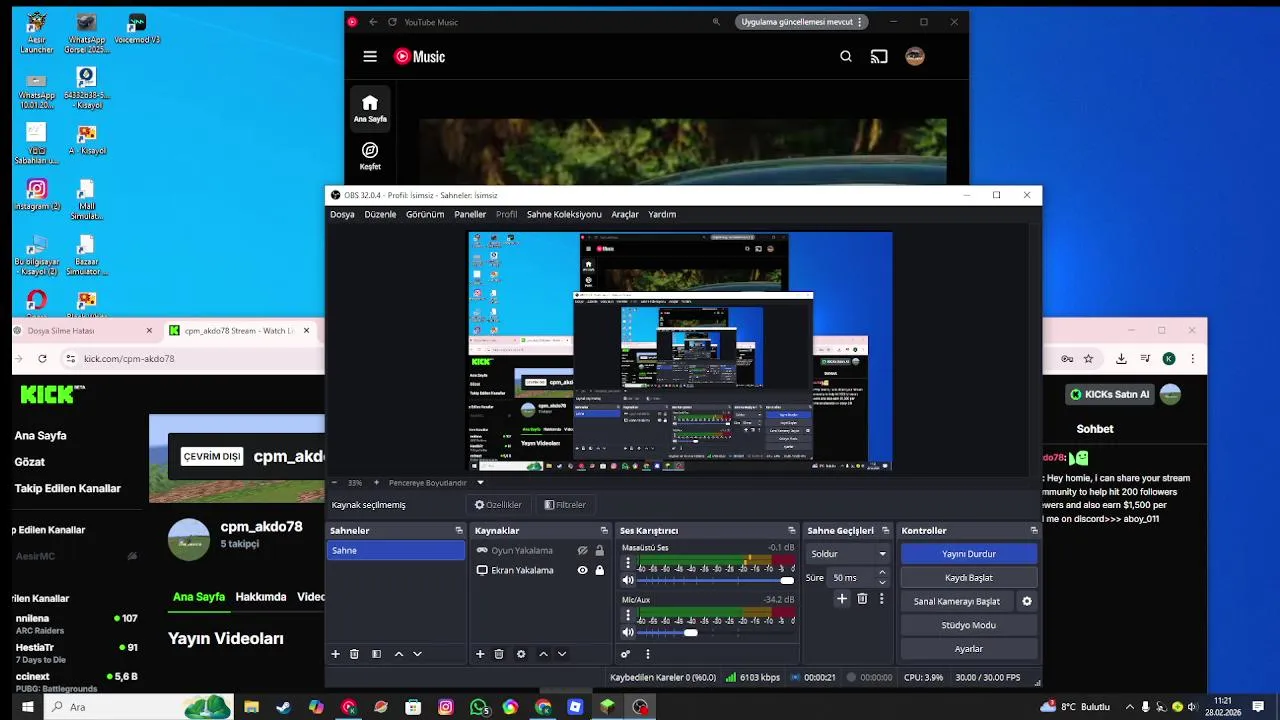Pop out the Kontroller dock panel
The image size is (1280, 720).
tap(1034, 531)
